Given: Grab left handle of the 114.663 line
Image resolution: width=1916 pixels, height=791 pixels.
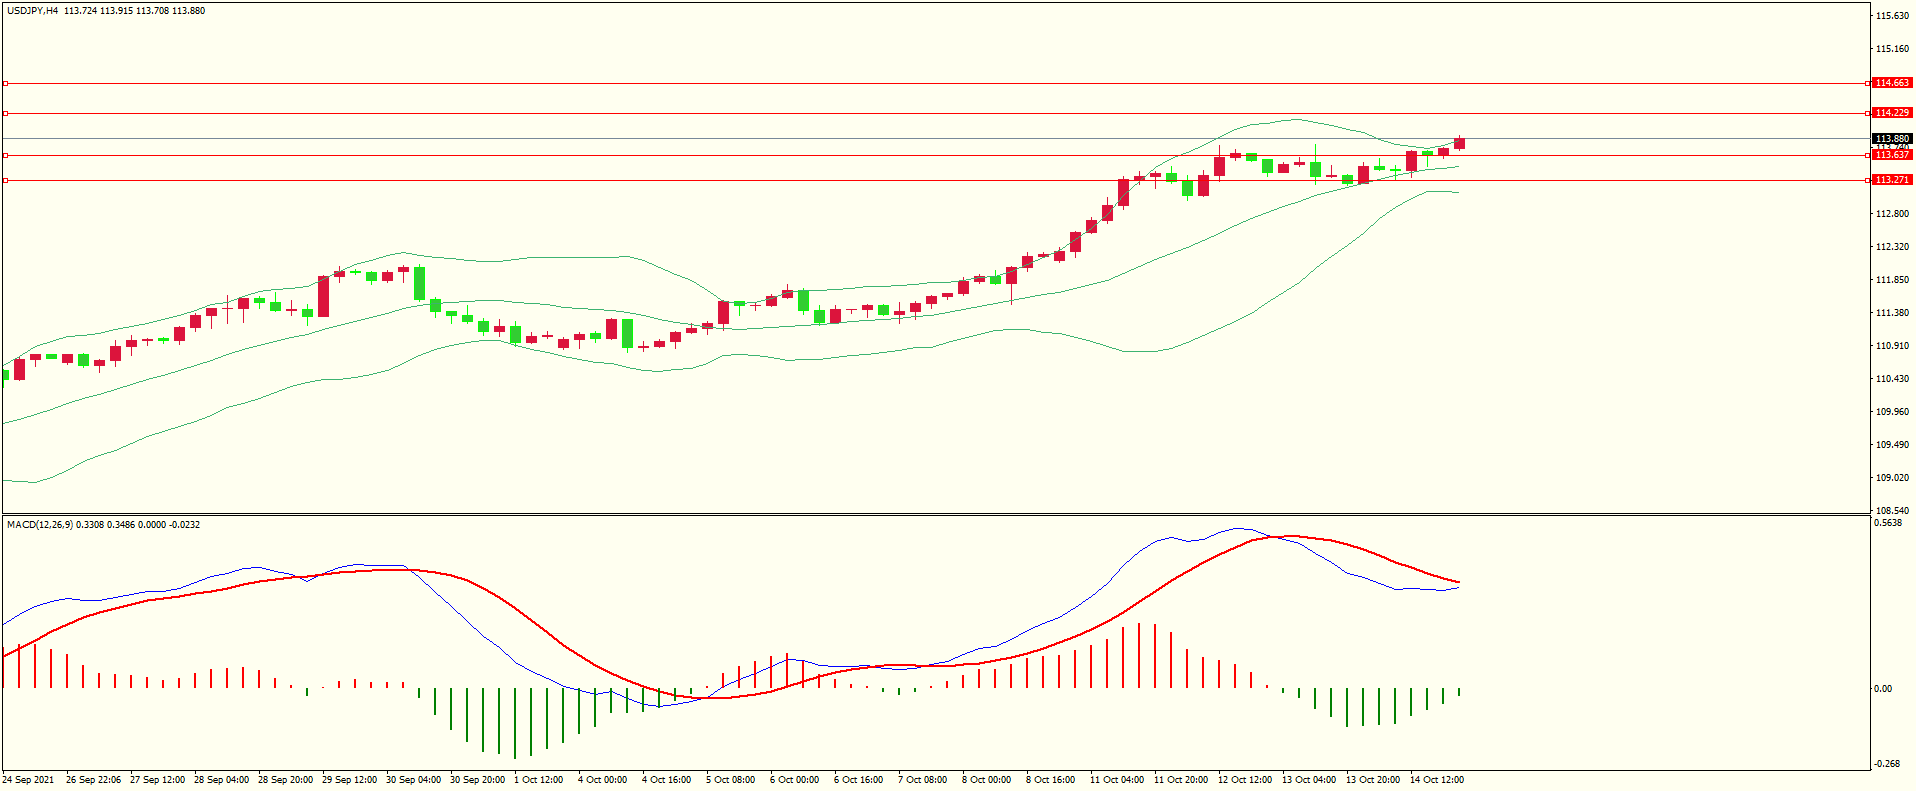Looking at the screenshot, I should (5, 83).
